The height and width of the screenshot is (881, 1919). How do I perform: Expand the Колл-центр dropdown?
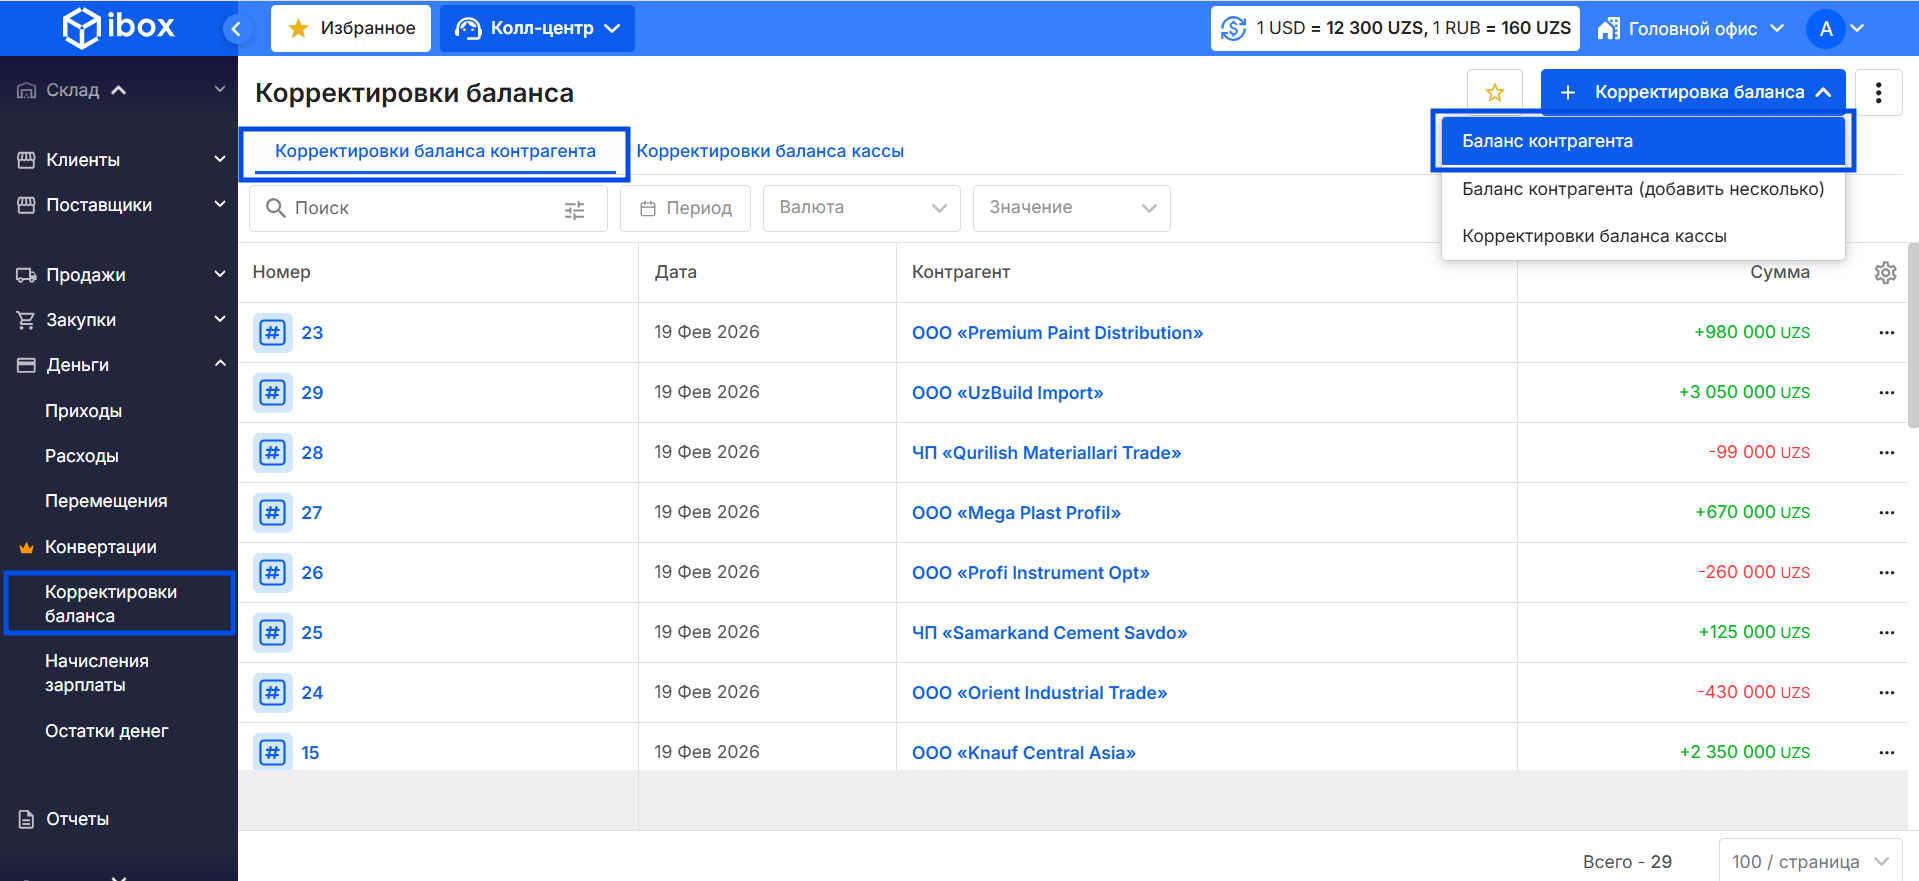pos(538,28)
